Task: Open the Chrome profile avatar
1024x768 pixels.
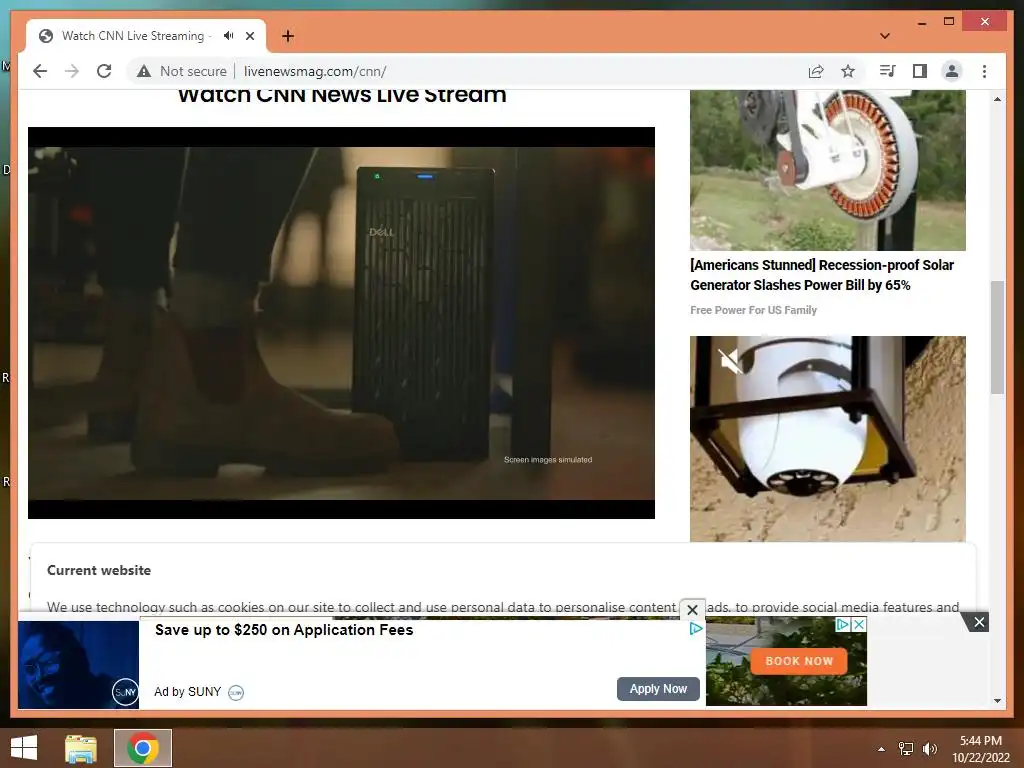Action: 952,71
